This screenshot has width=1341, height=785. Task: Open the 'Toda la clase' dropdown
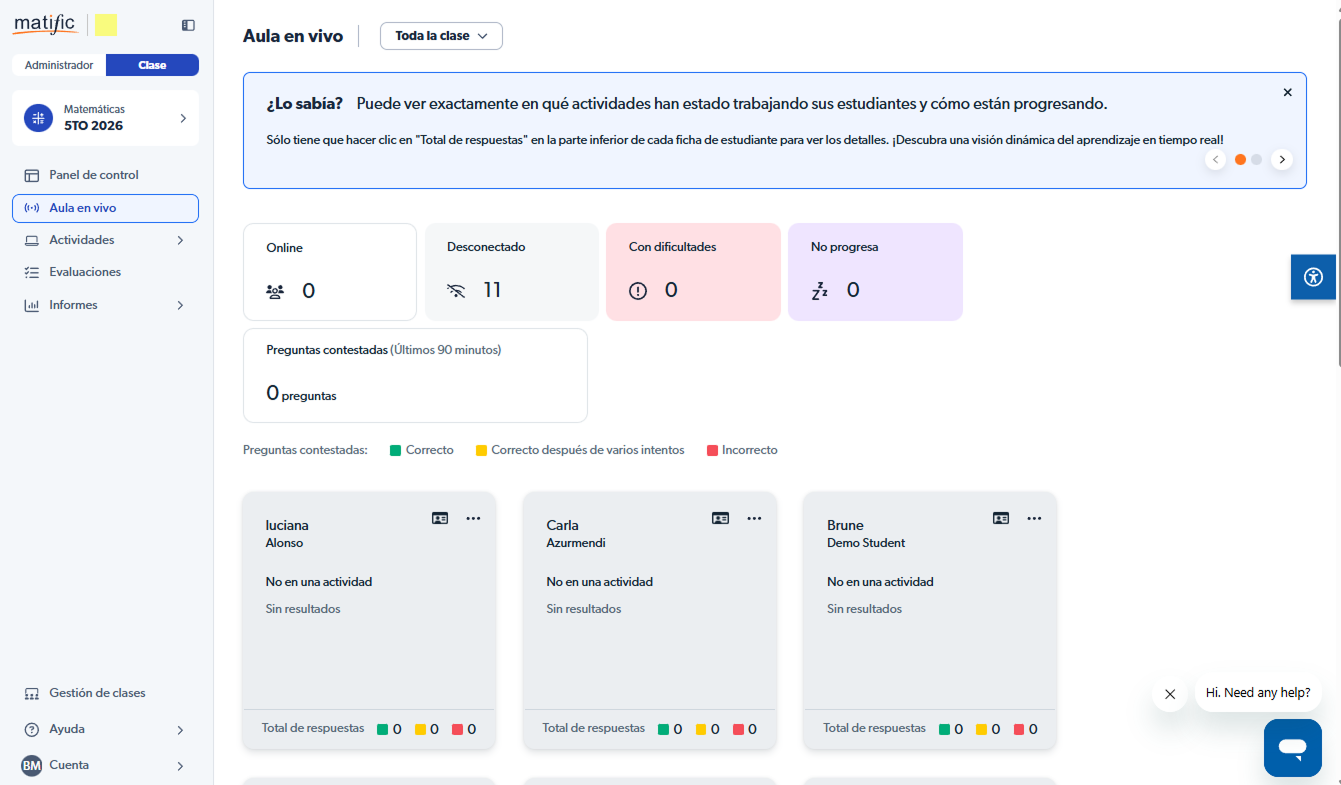pyautogui.click(x=441, y=36)
